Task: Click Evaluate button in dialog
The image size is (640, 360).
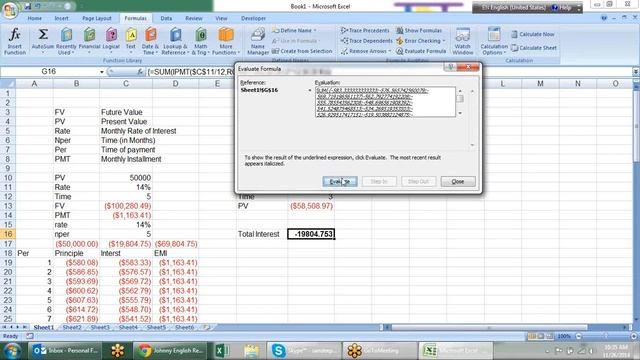Action: [340, 182]
